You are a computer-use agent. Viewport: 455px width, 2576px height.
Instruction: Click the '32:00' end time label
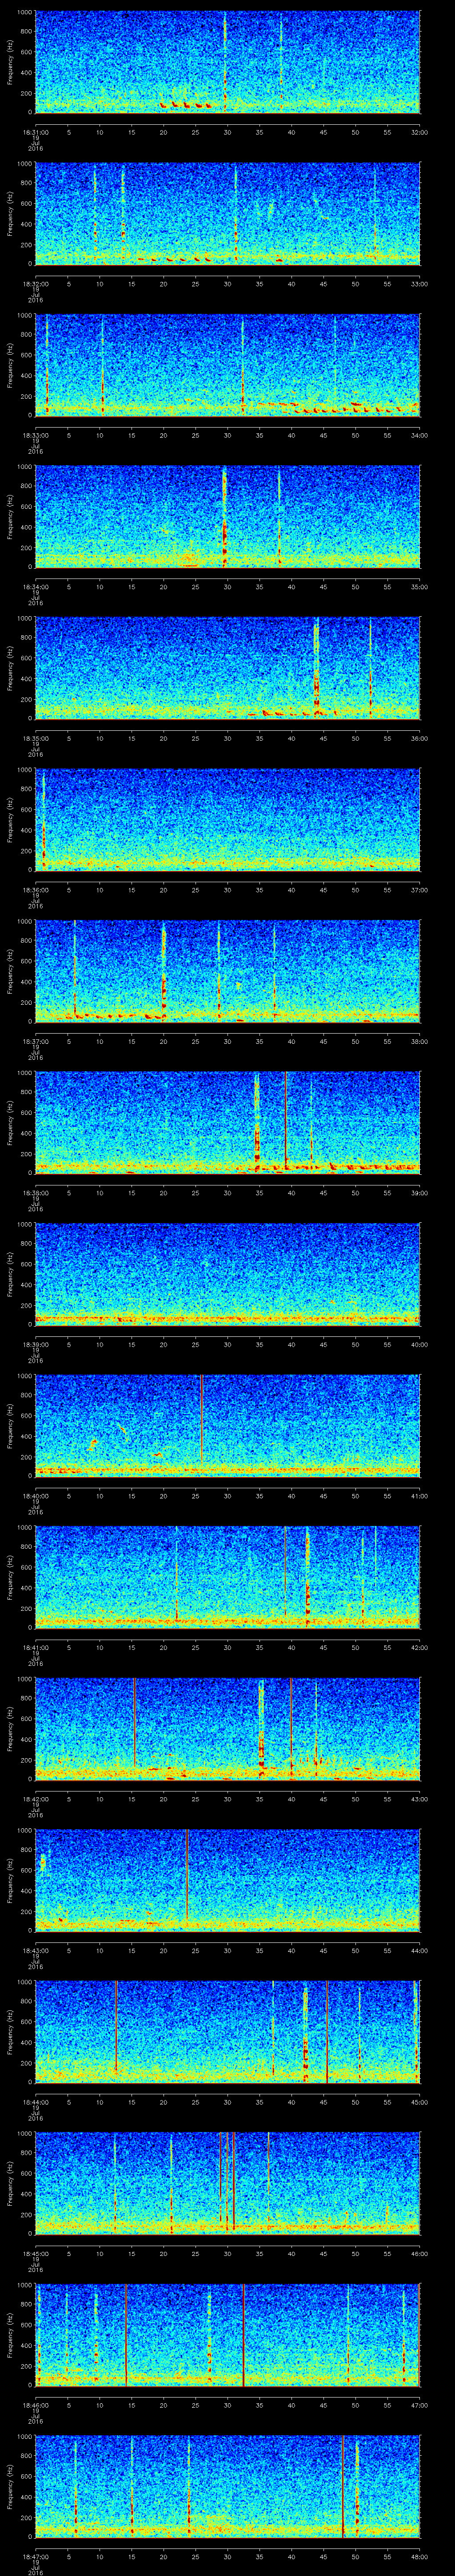(x=419, y=132)
